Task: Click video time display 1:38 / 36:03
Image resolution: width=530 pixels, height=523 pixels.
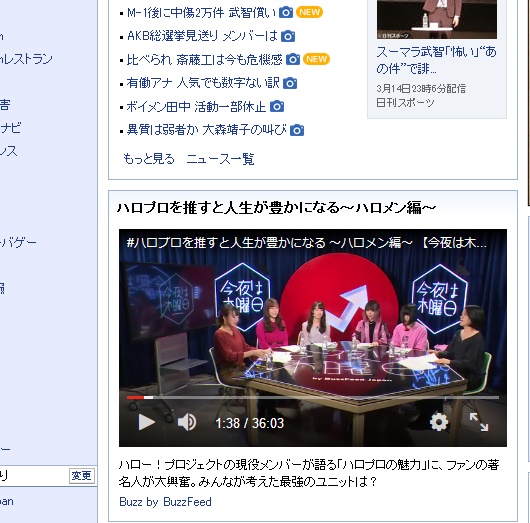Action: [249, 423]
